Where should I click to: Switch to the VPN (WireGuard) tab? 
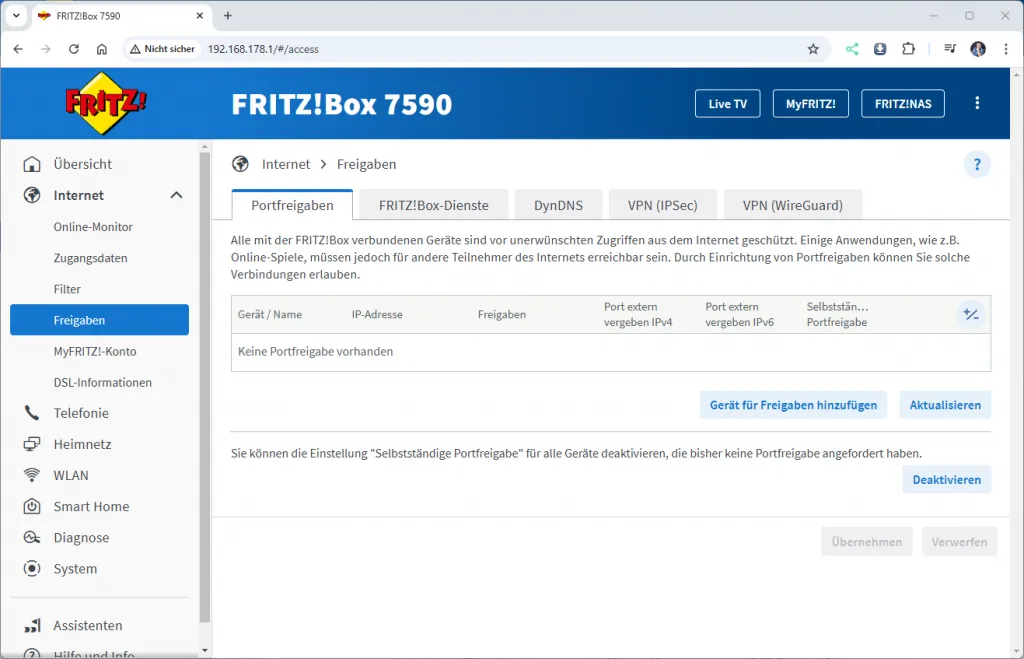792,205
